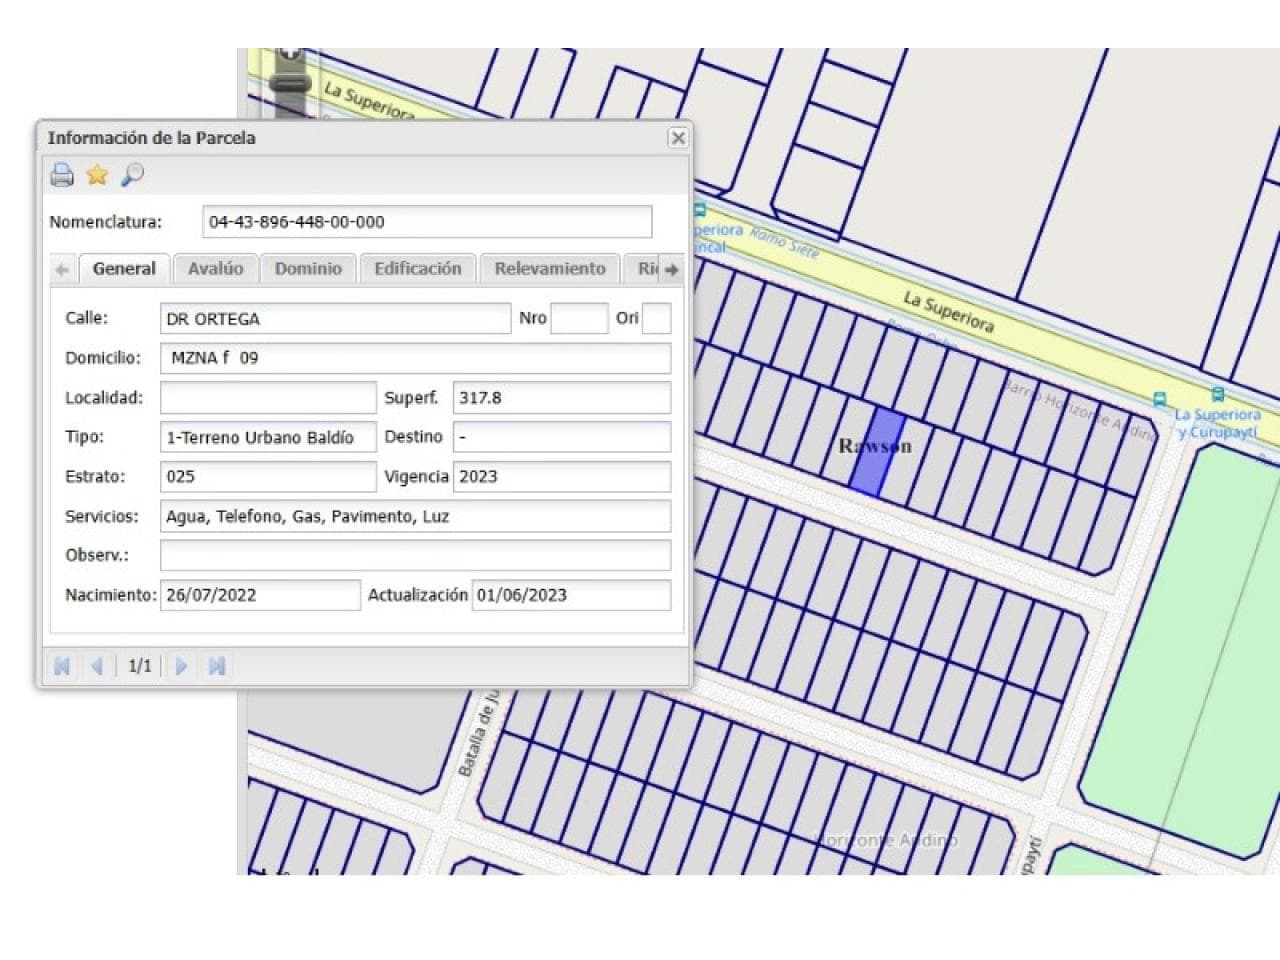The height and width of the screenshot is (960, 1280).
Task: Go to last record in pager
Action: pos(216,666)
